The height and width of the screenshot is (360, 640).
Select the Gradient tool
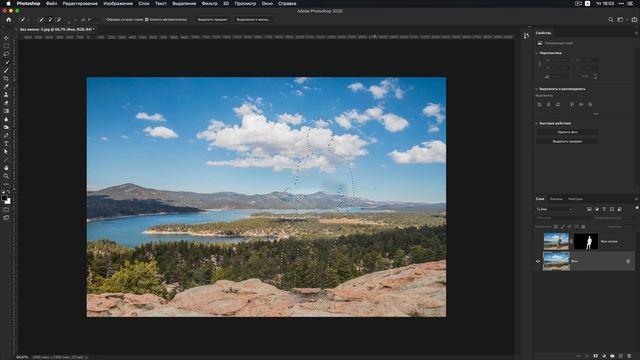6,111
